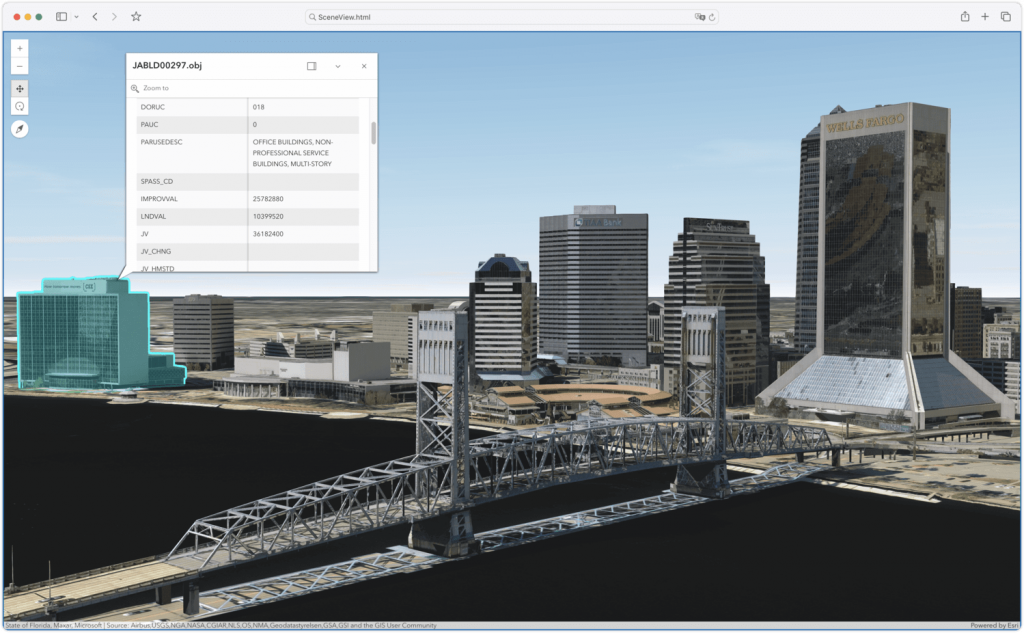1024x633 pixels.
Task: Collapse the popup with the chevron
Action: coord(338,66)
